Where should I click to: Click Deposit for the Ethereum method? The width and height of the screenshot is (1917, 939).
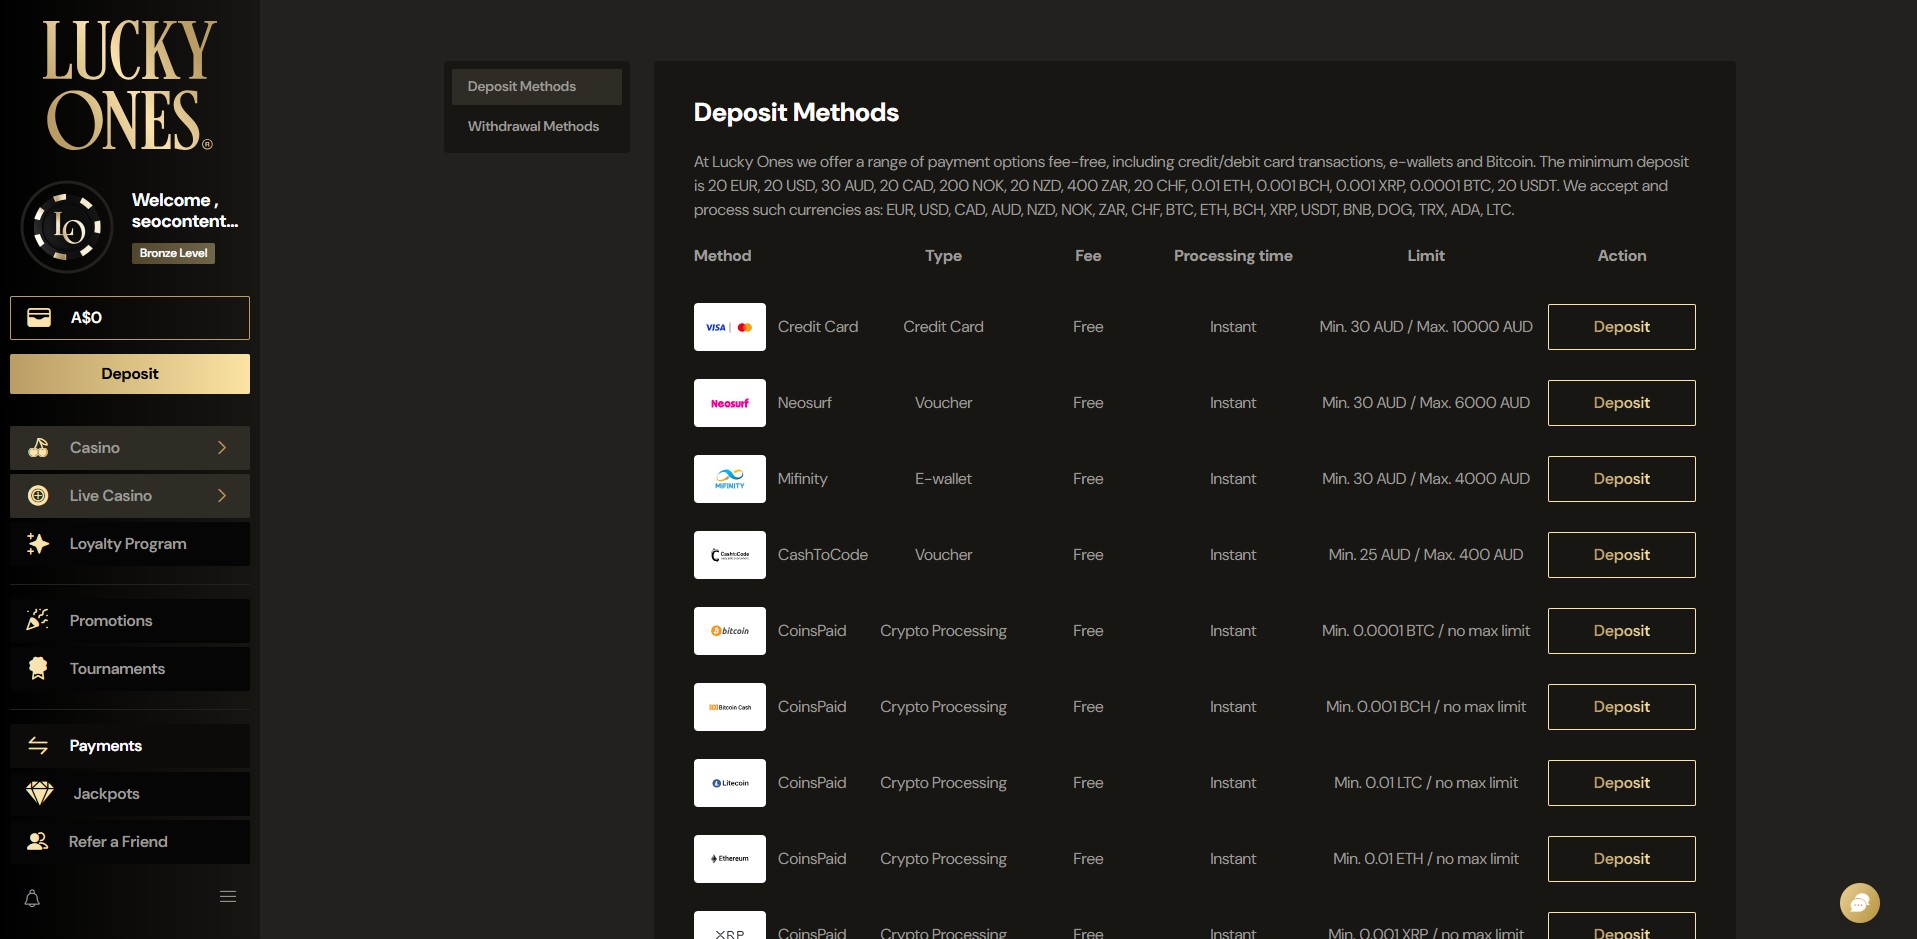(1621, 859)
